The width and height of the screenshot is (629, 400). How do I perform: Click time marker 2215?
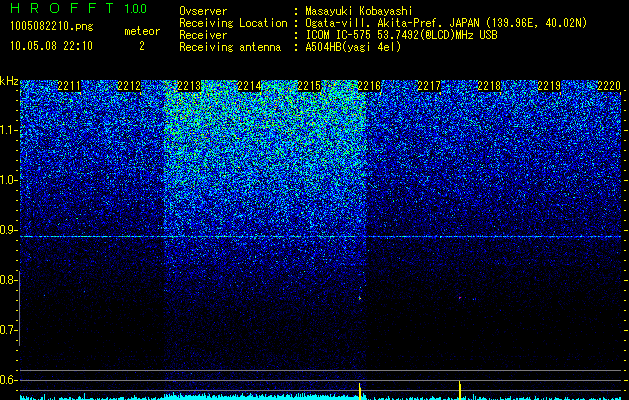point(309,86)
